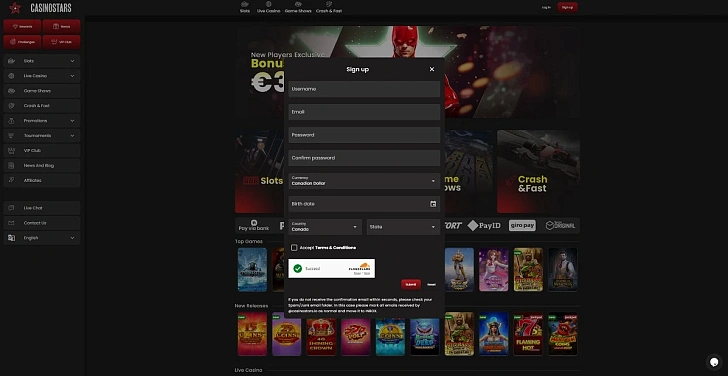Screen dimensions: 728x376
Task: Open Live Chat from the sidebar
Action: [42, 208]
